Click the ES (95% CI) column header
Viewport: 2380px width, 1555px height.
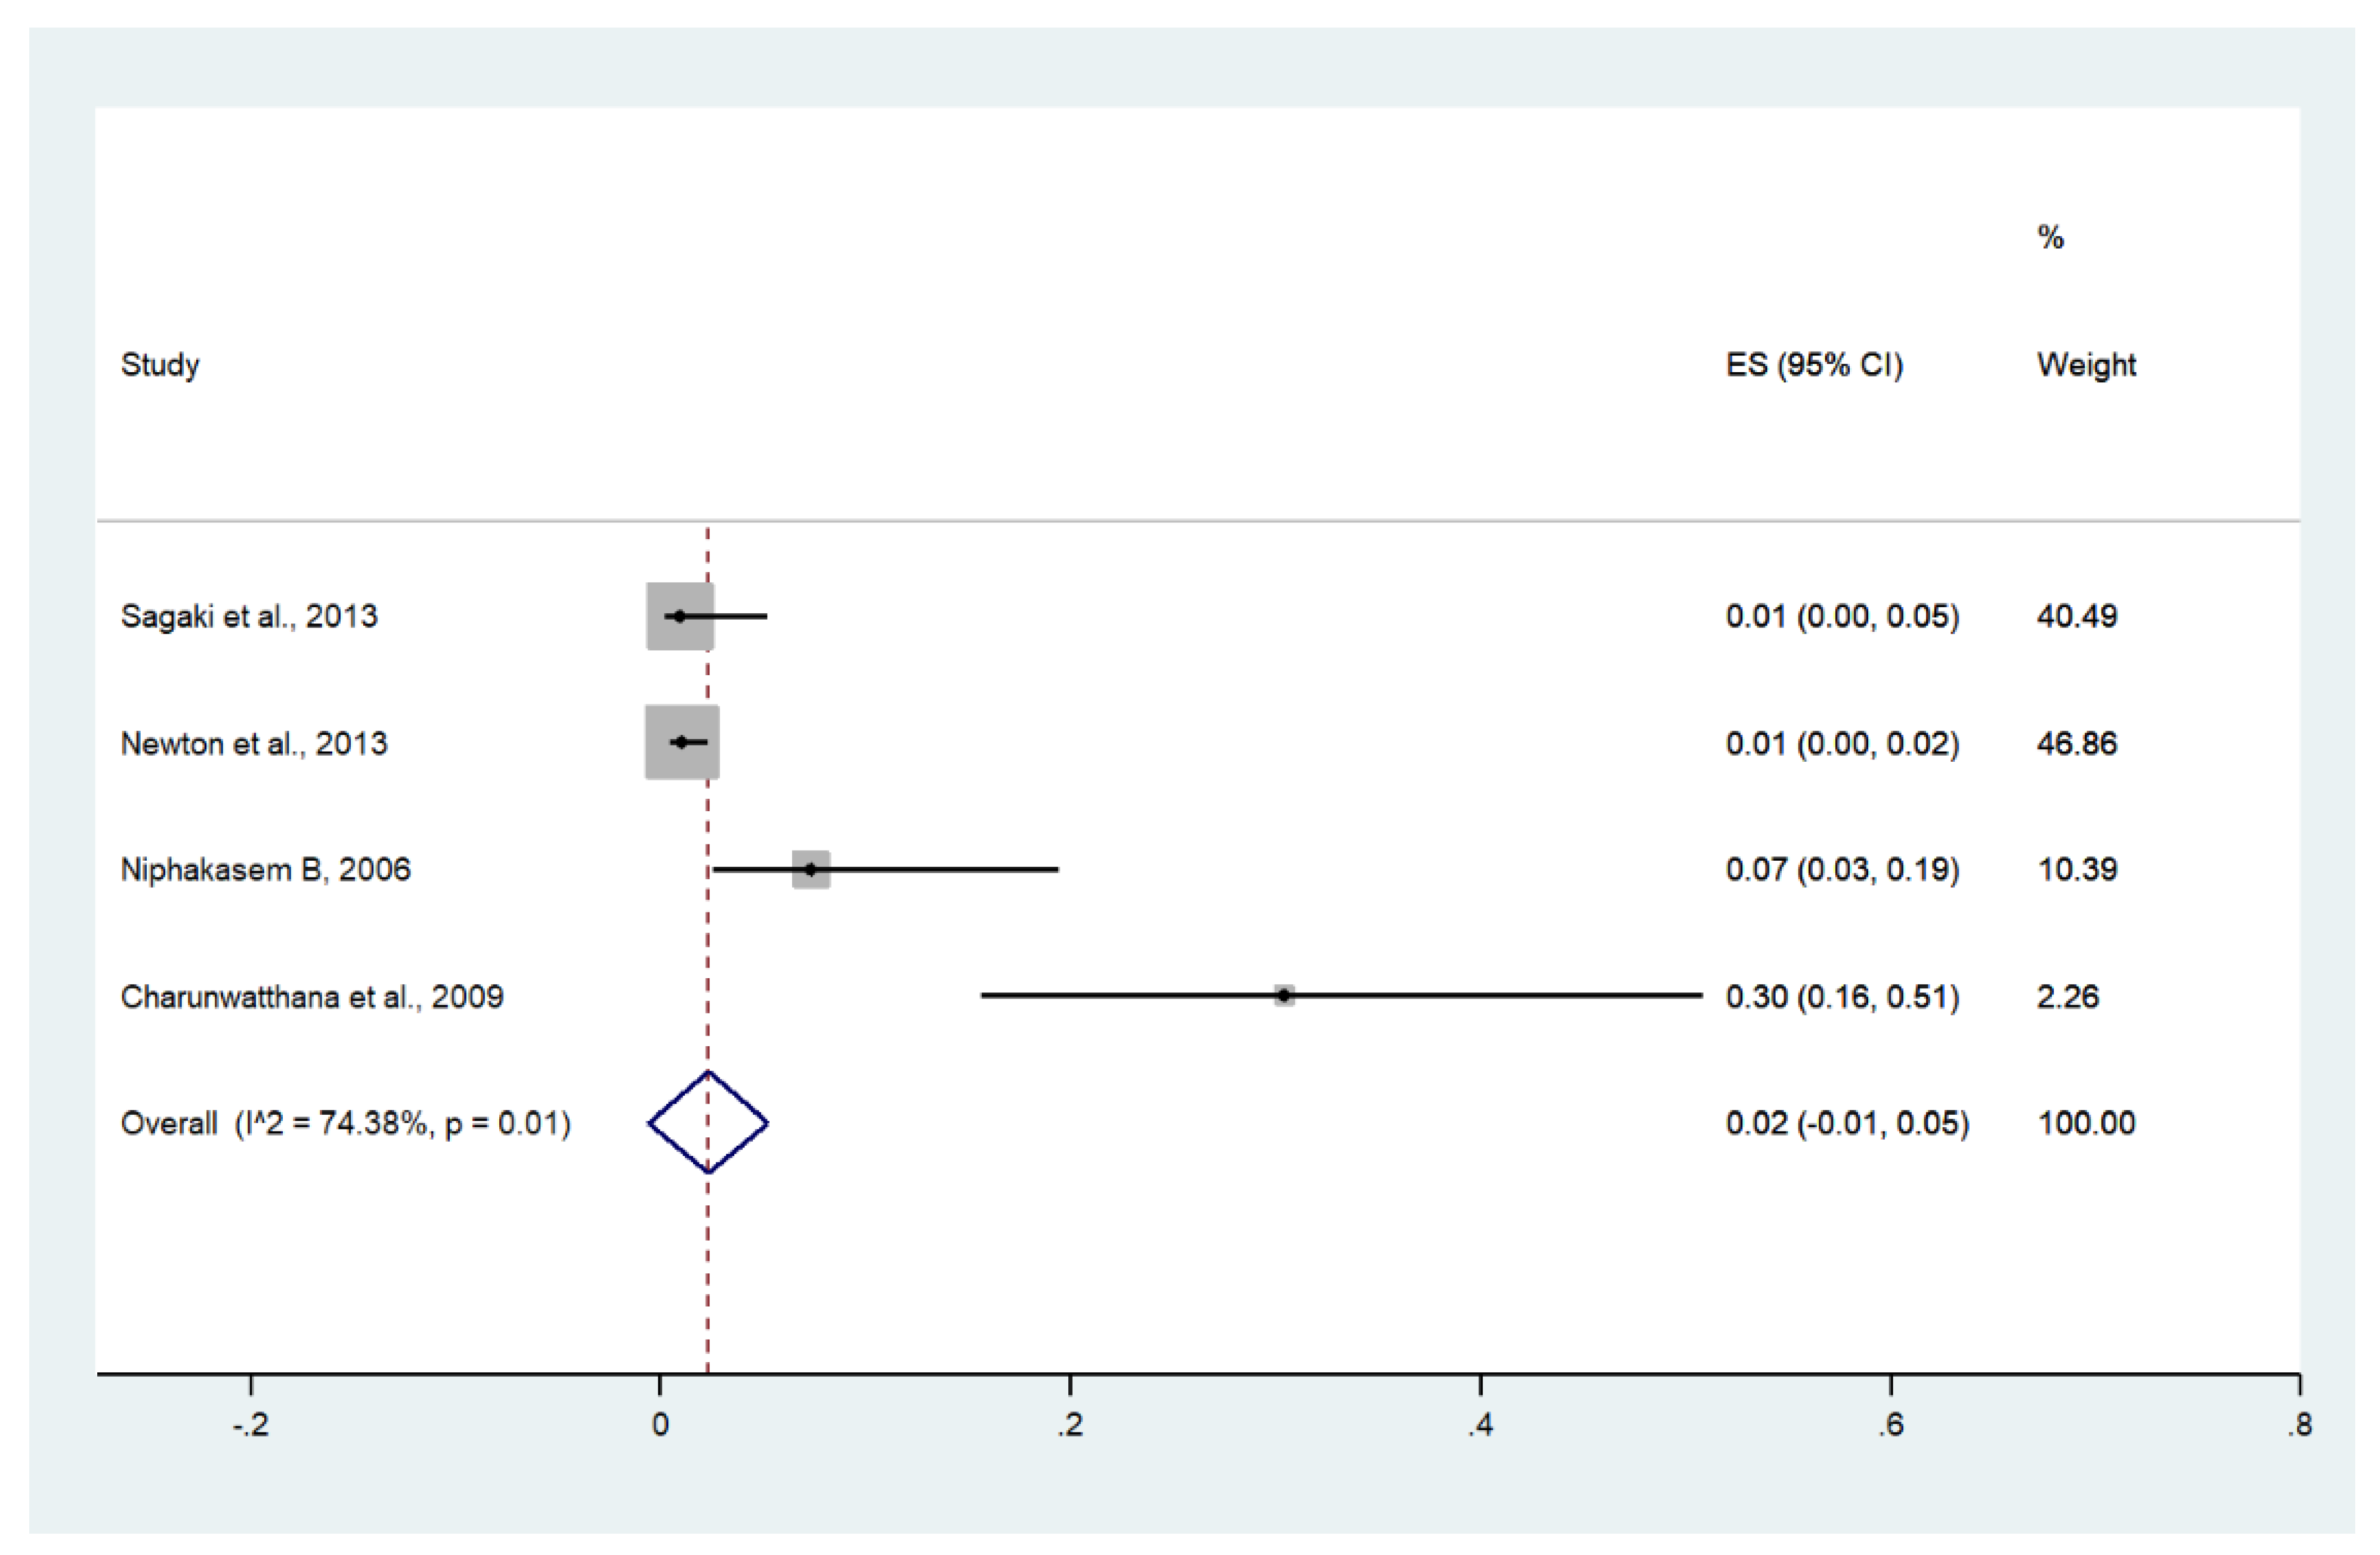pos(1814,365)
